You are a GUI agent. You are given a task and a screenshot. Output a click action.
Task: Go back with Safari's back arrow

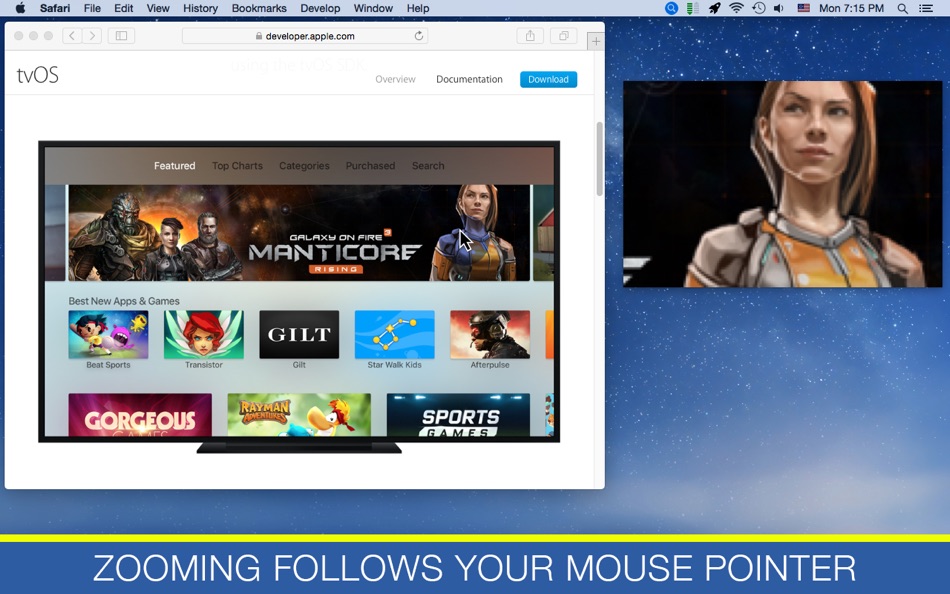point(72,36)
